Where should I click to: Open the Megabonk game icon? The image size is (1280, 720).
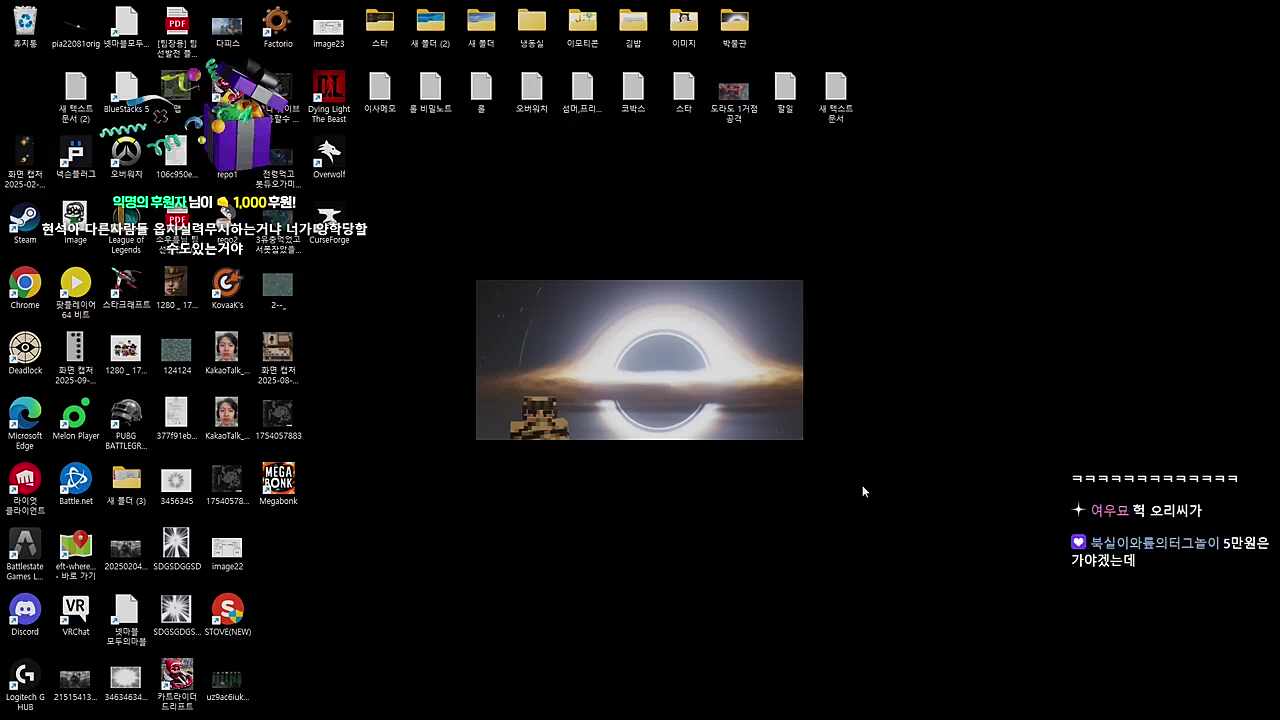click(278, 479)
